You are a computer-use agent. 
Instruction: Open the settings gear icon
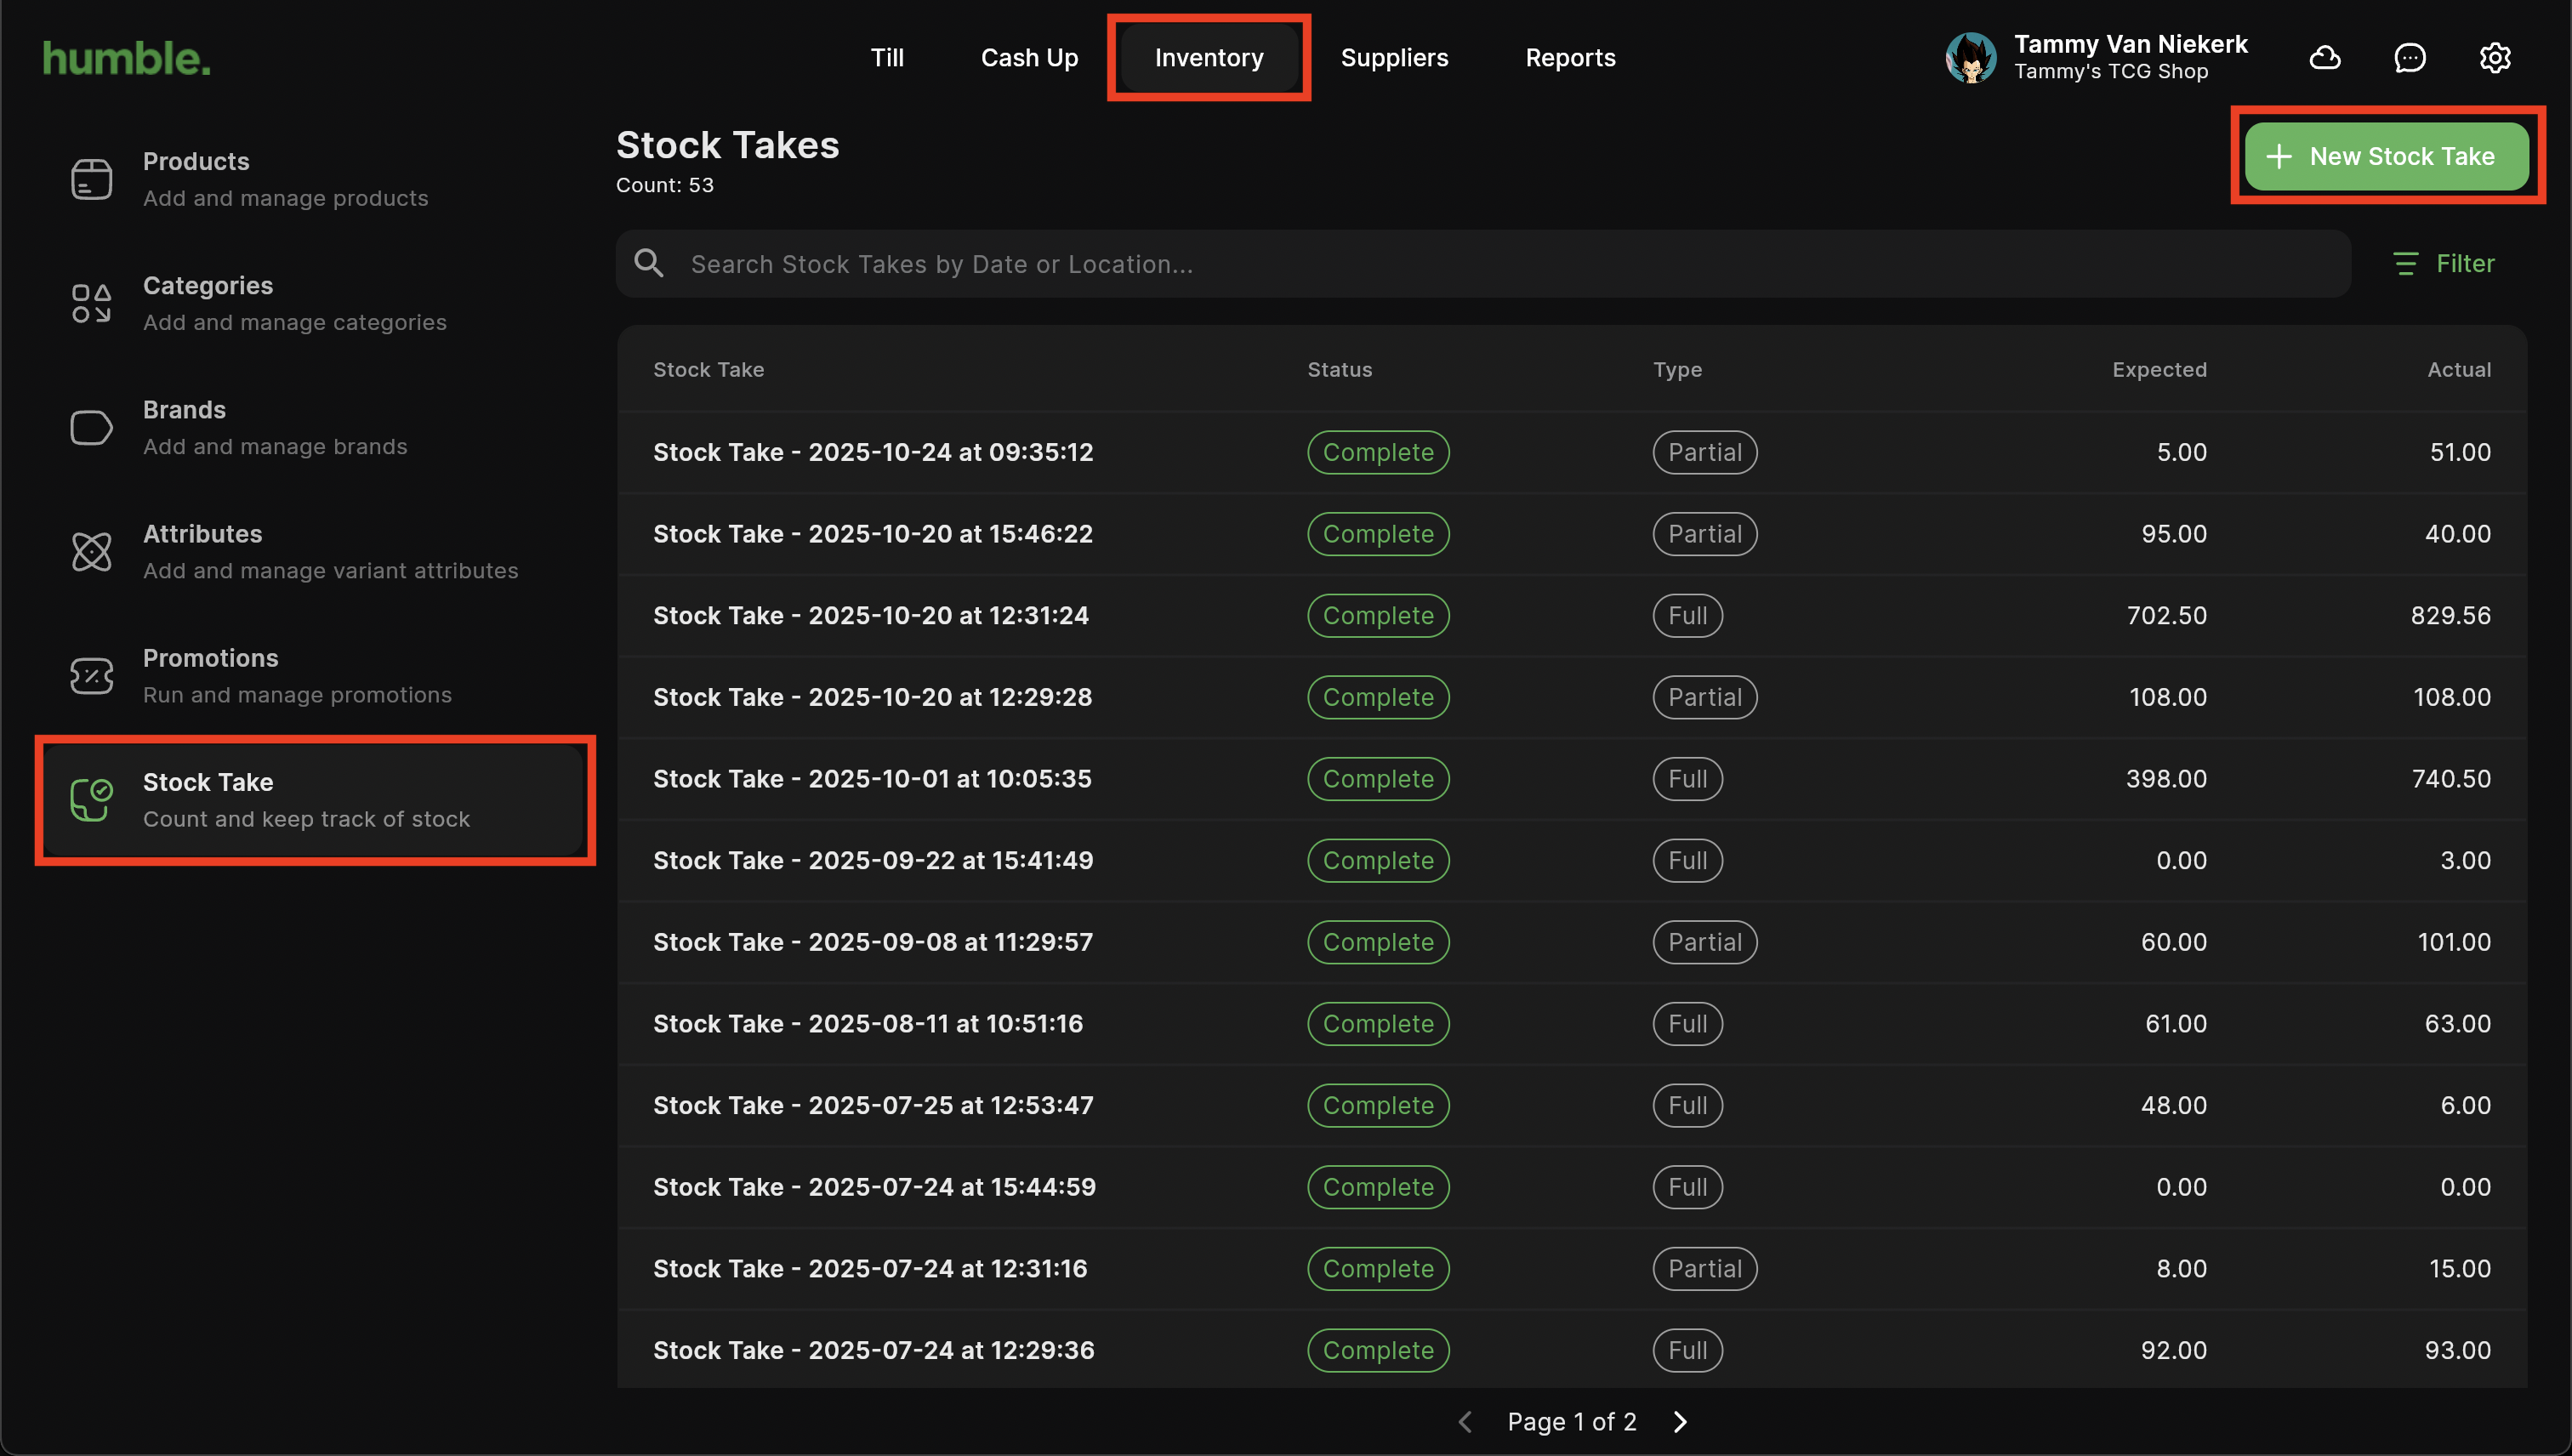(2494, 58)
